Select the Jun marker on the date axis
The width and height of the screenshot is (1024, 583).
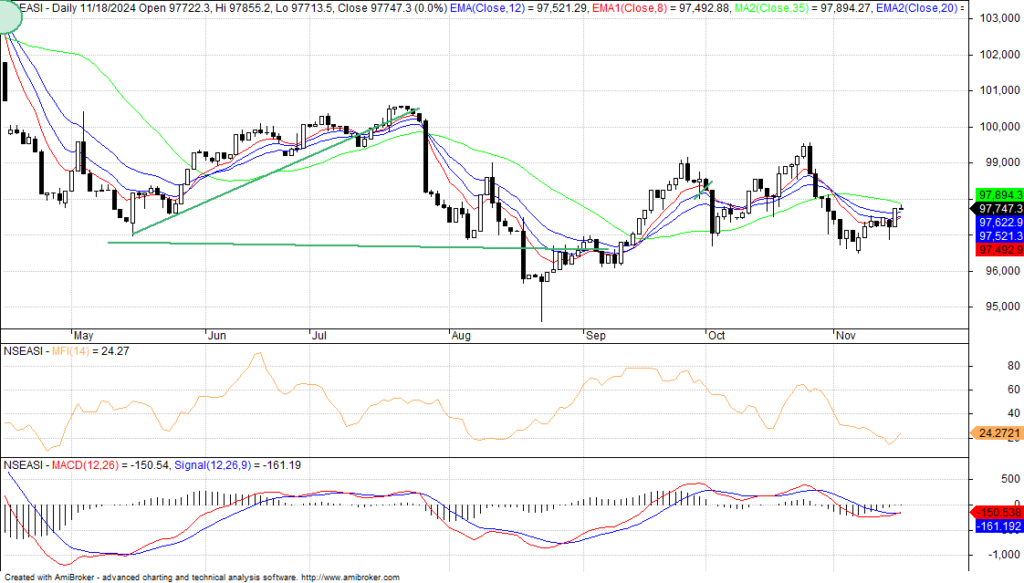[217, 336]
